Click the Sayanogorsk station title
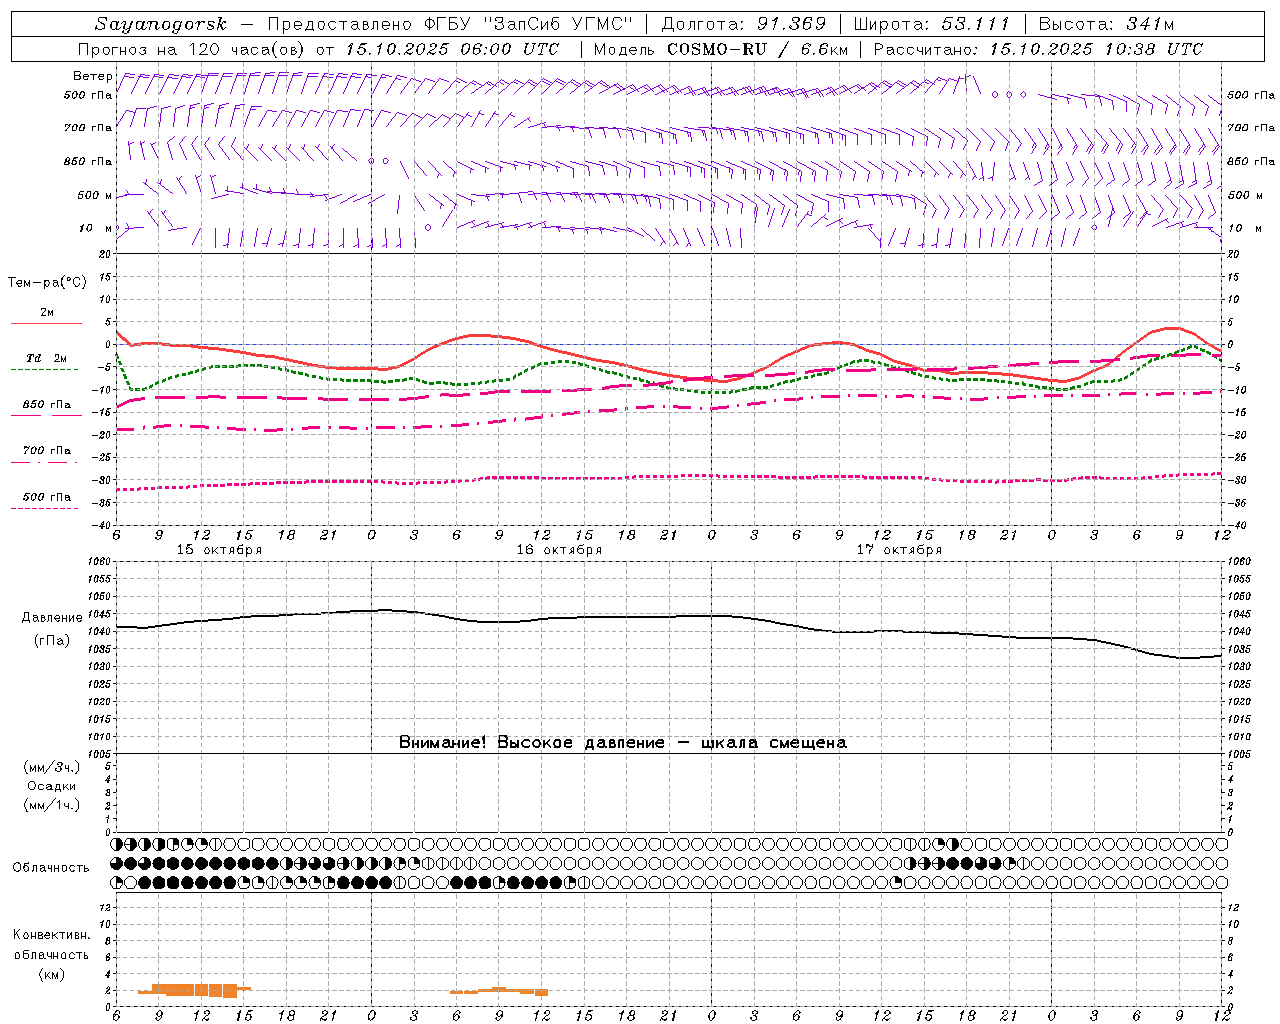The width and height of the screenshot is (1280, 1024). (161, 24)
